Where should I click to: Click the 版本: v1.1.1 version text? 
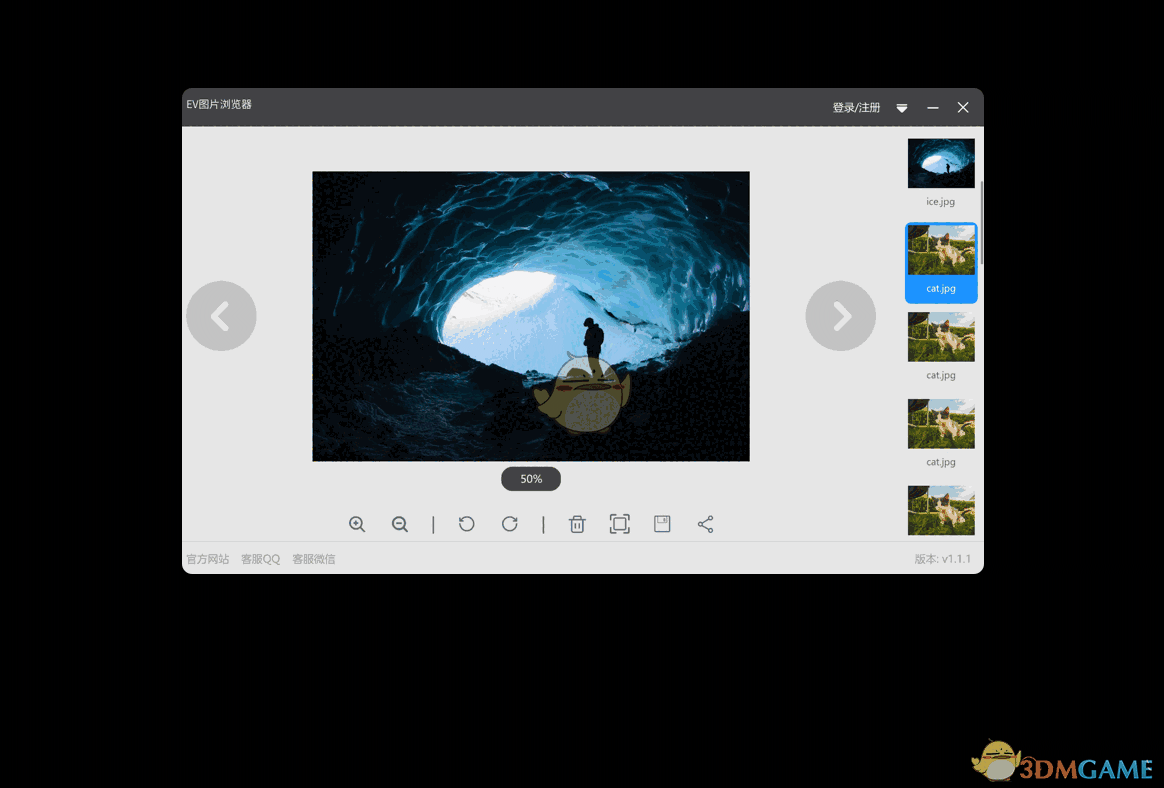(942, 559)
